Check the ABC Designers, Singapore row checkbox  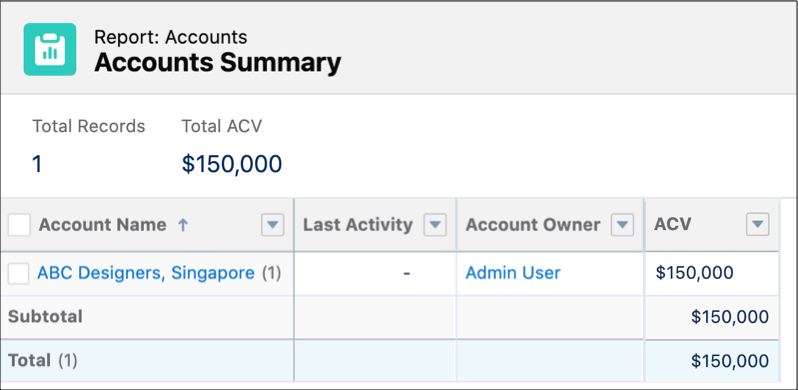[18, 273]
